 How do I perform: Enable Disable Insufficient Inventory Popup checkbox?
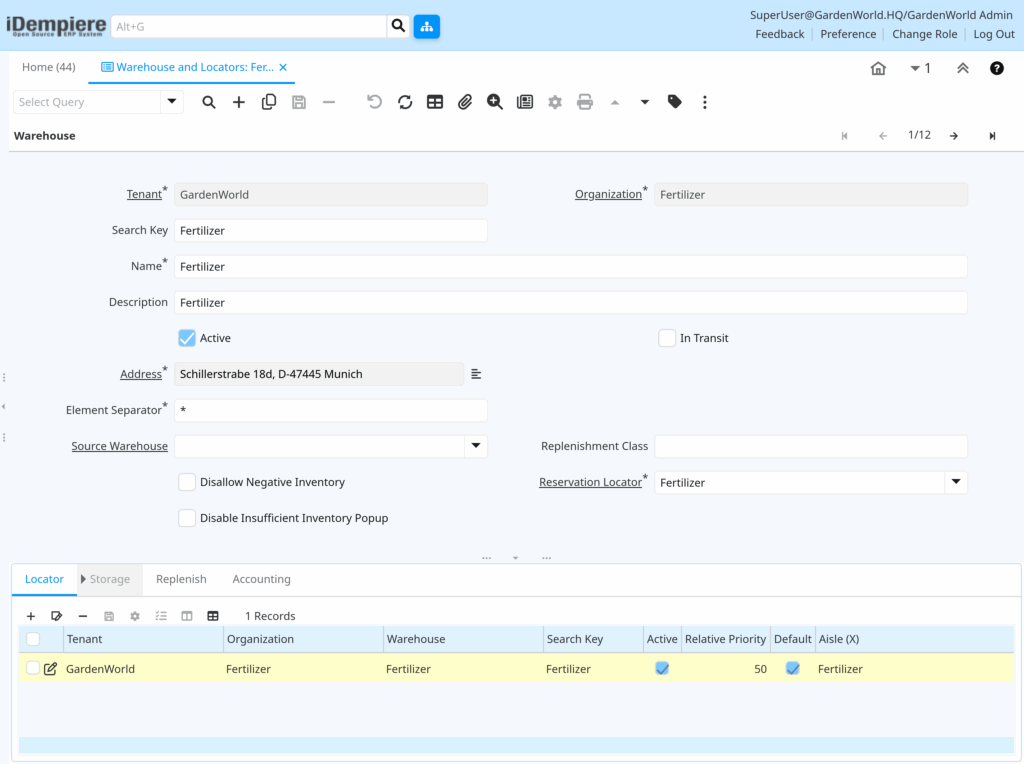click(x=187, y=518)
